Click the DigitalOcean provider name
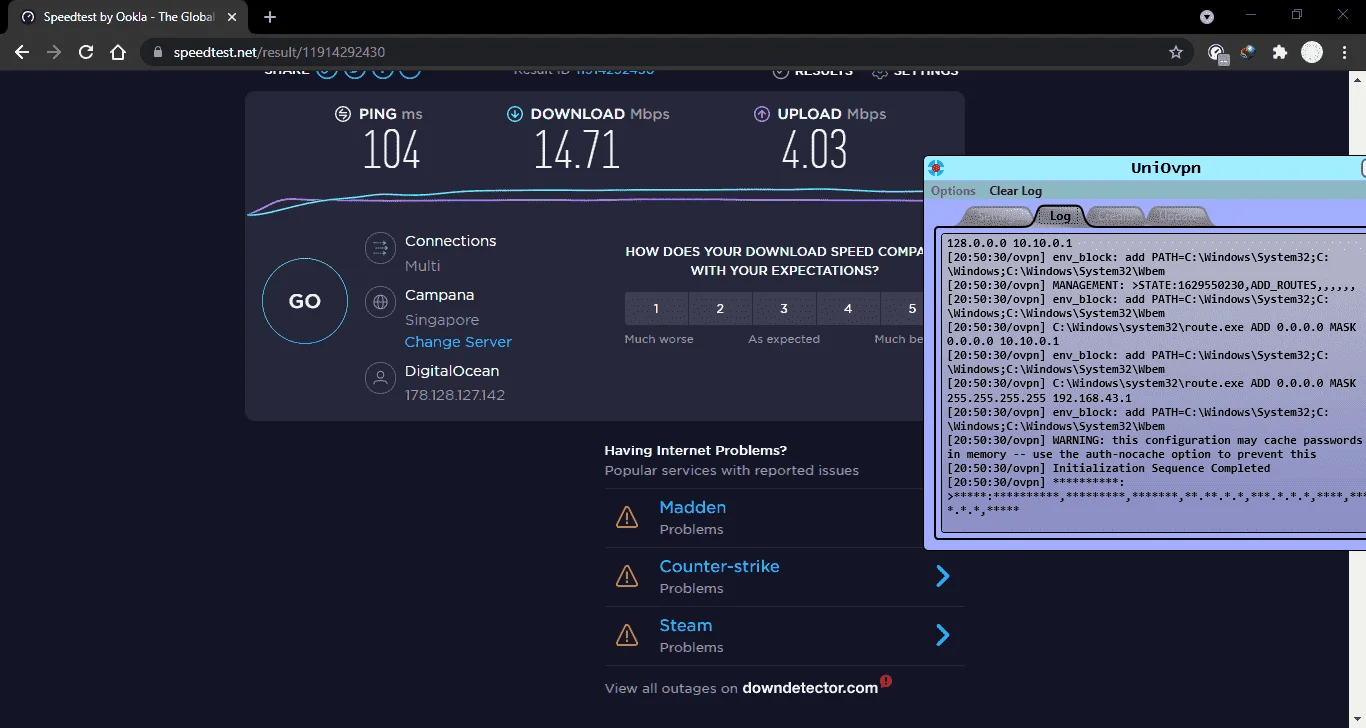 click(x=452, y=371)
